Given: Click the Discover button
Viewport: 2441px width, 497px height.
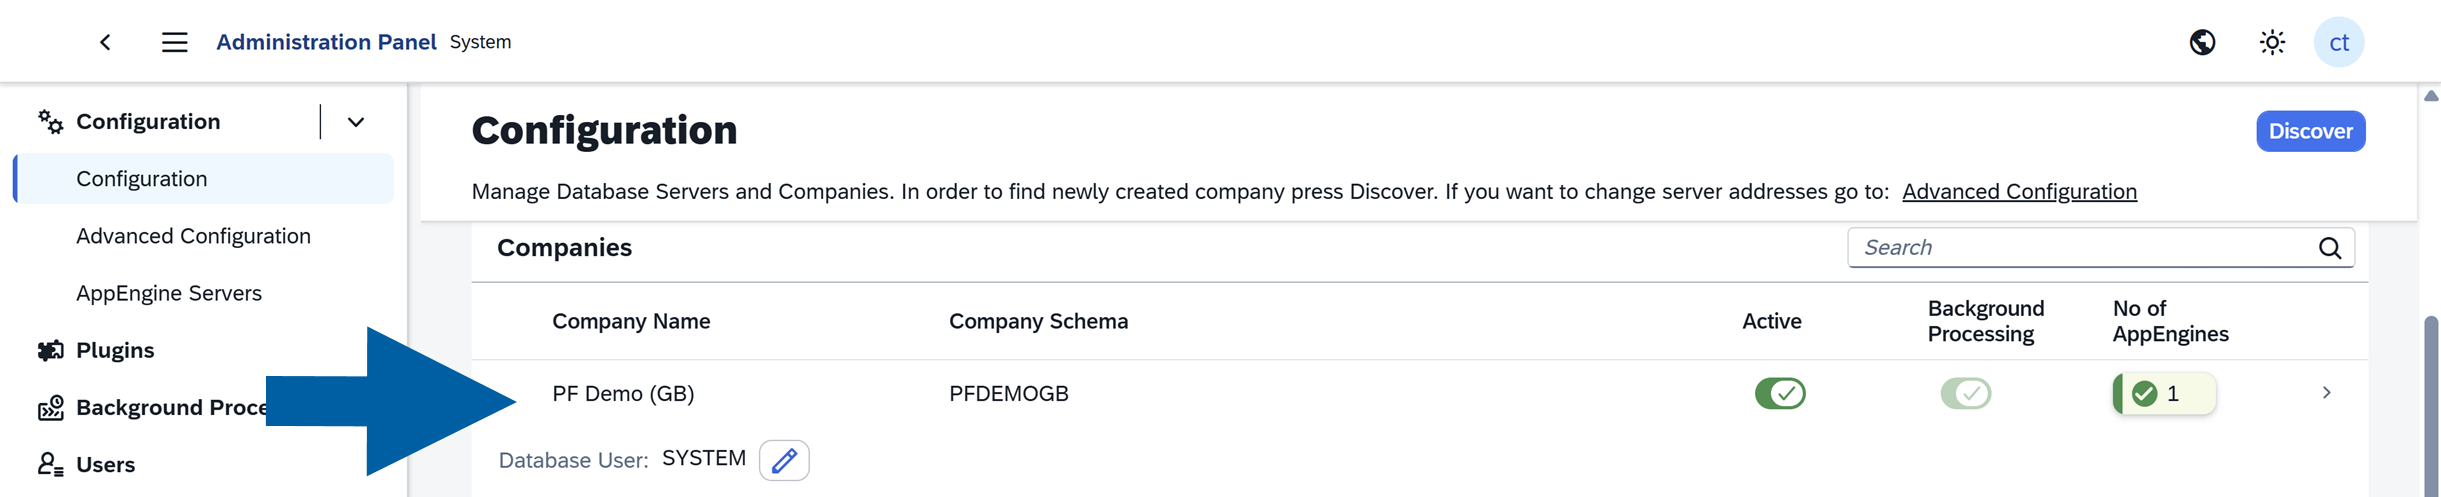Looking at the screenshot, I should [x=2310, y=131].
